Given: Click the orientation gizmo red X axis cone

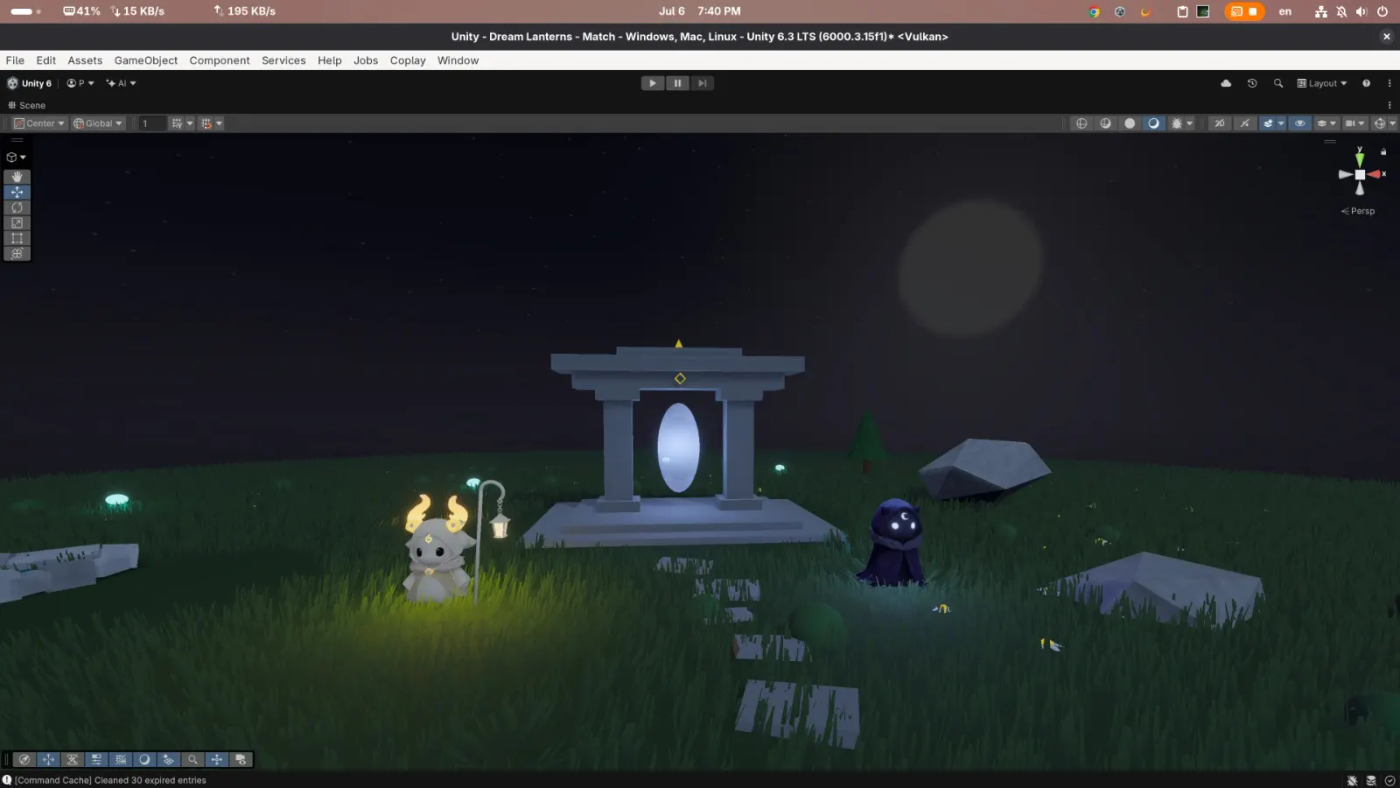Looking at the screenshot, I should [x=1375, y=174].
